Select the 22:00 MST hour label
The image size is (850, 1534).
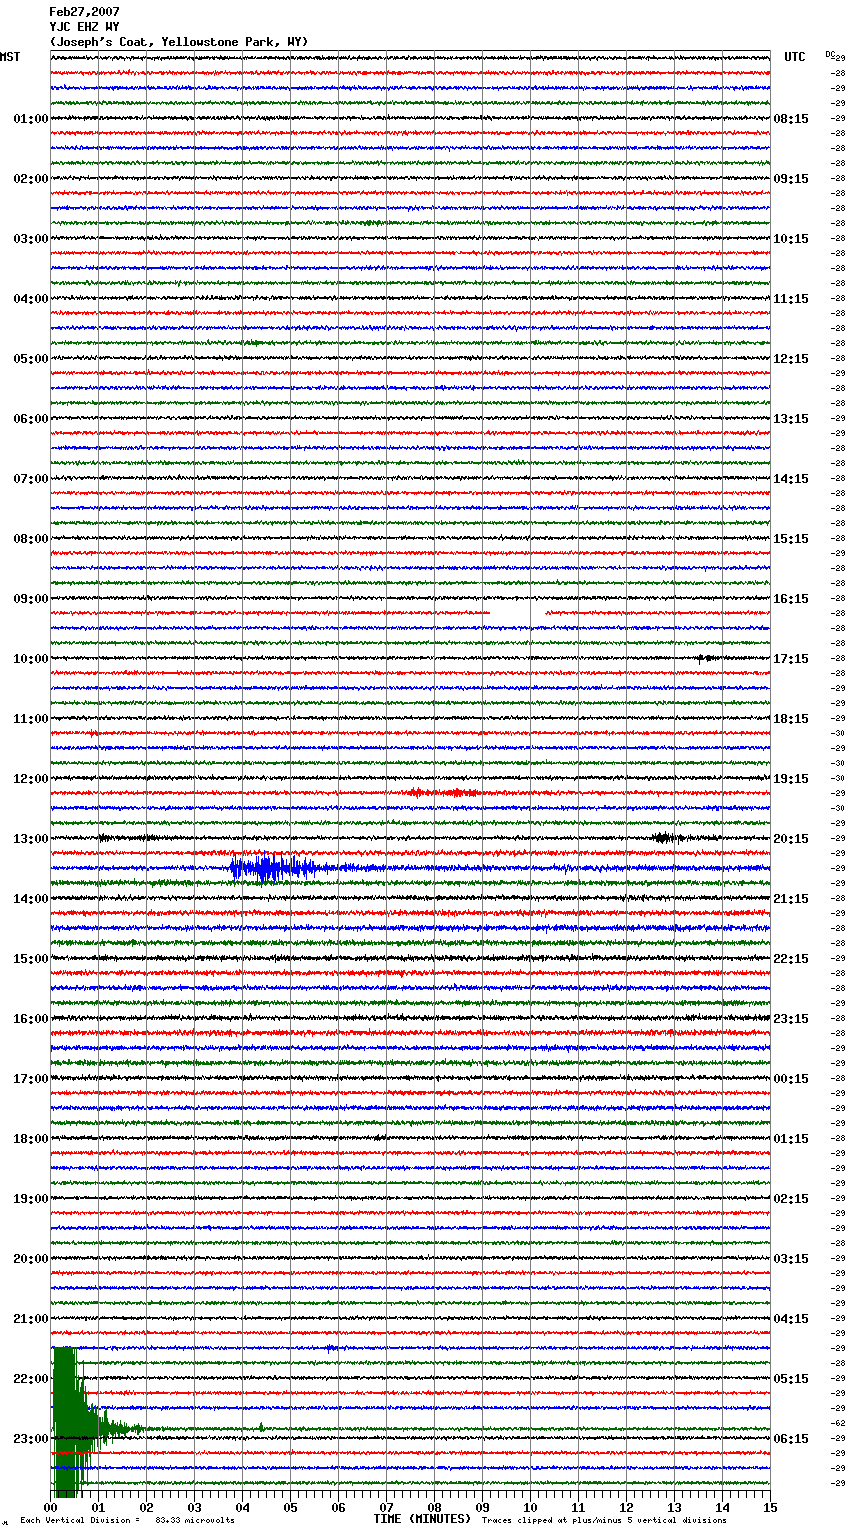(x=31, y=1379)
